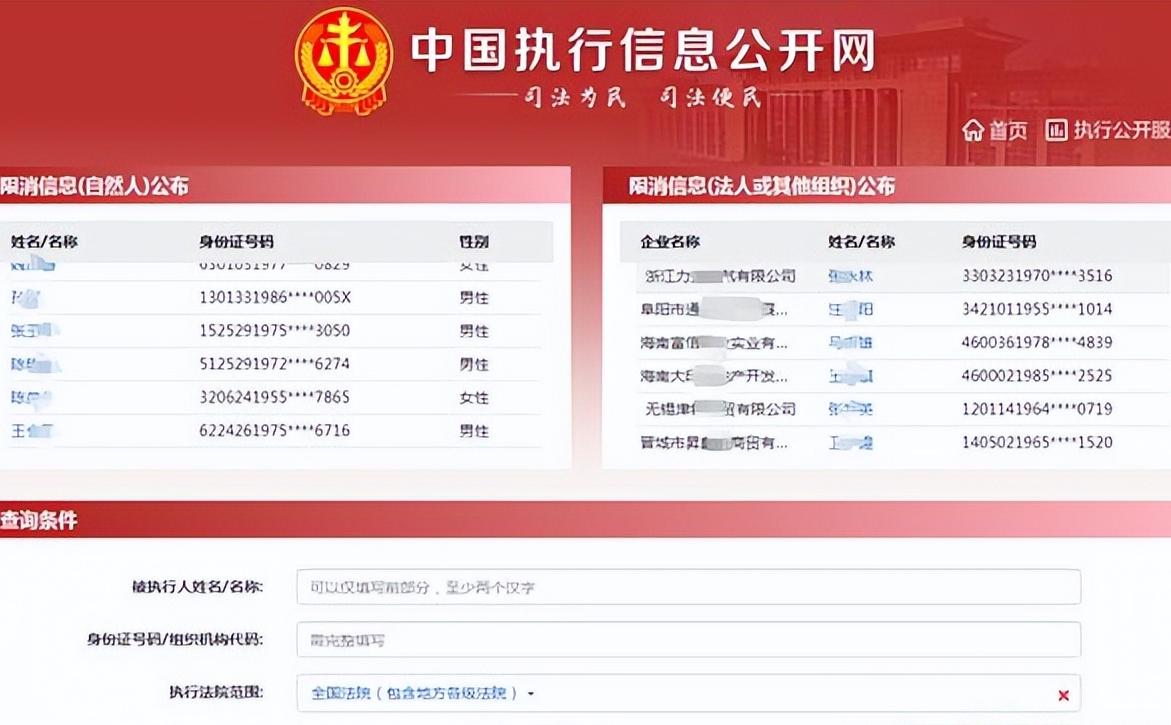Focus the 身份证号码/组织机构代码 input field
1171x725 pixels.
click(x=688, y=639)
